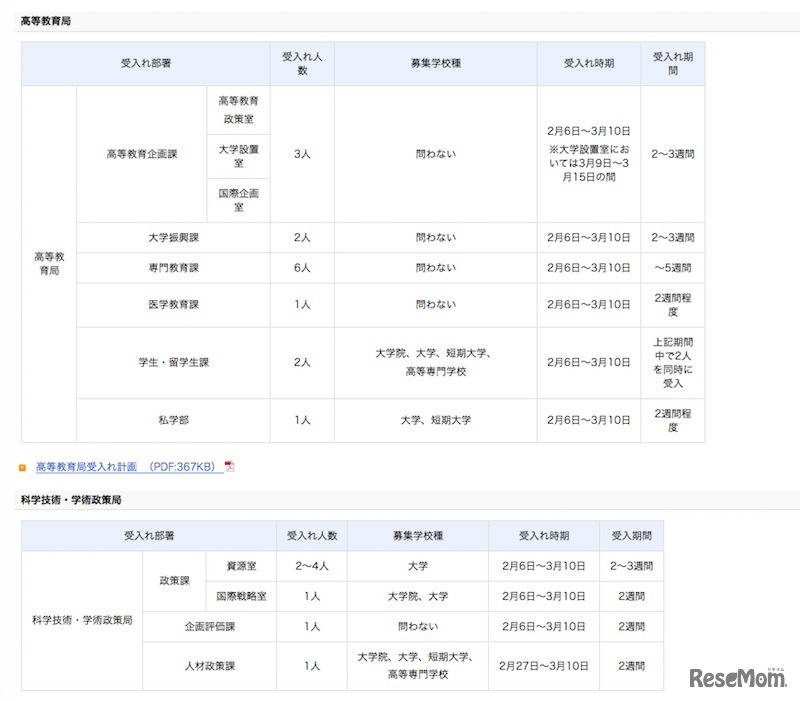Click the 2月27日～3月10日 date cell
Screen dimensions: 800x701
pyautogui.click(x=544, y=664)
